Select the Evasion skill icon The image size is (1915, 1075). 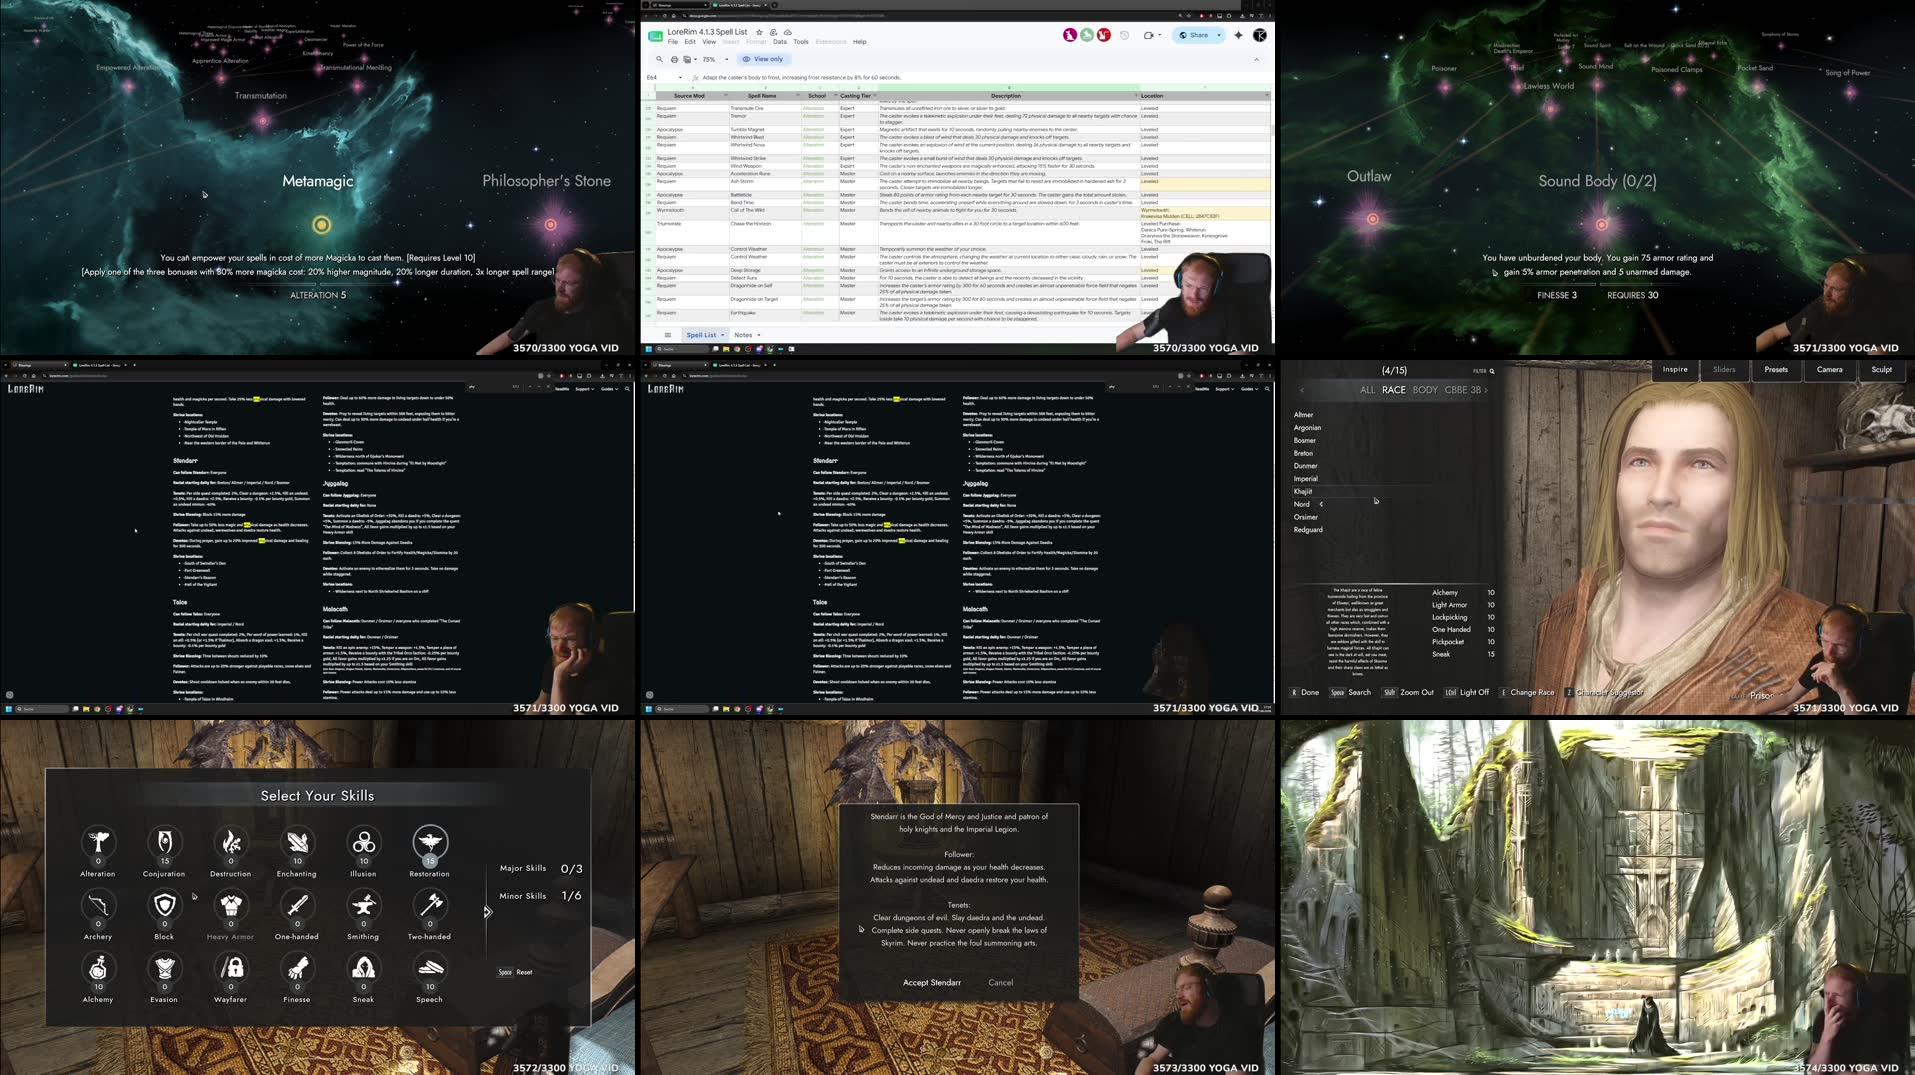tap(165, 968)
